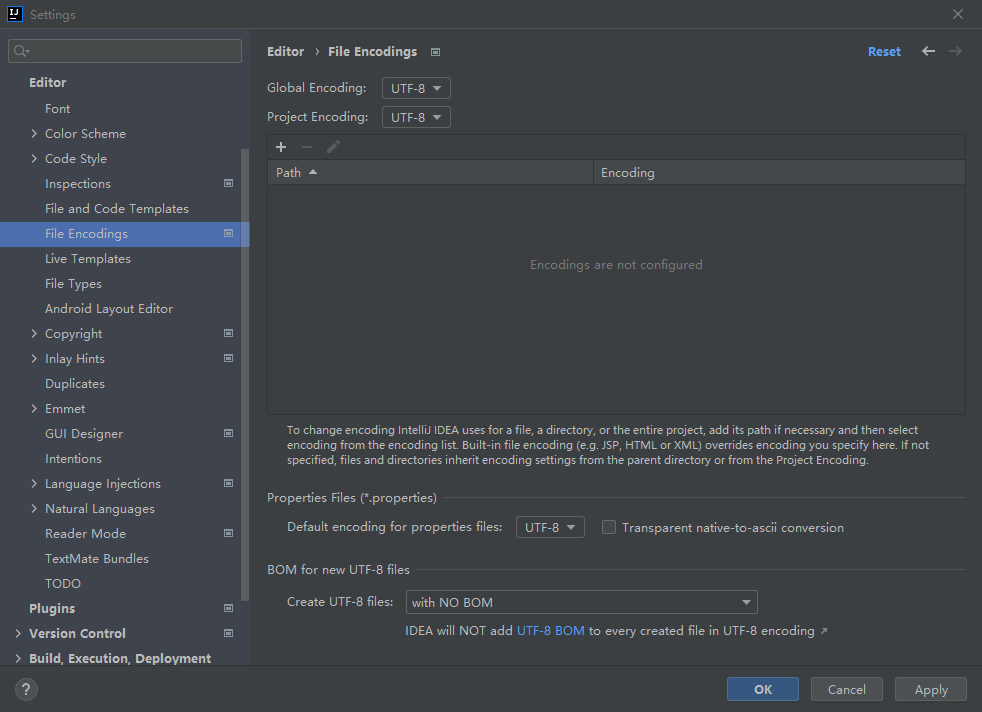The height and width of the screenshot is (712, 982).
Task: Click the project icon on the Version Control row
Action: (229, 633)
